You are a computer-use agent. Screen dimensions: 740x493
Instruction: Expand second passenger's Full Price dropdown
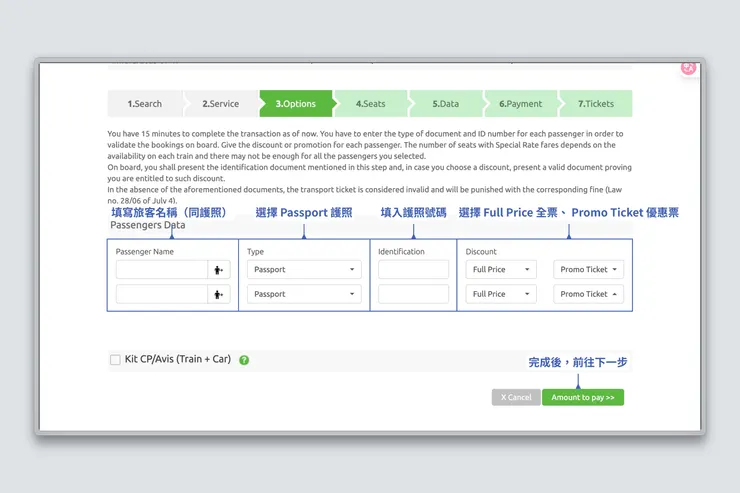click(501, 294)
